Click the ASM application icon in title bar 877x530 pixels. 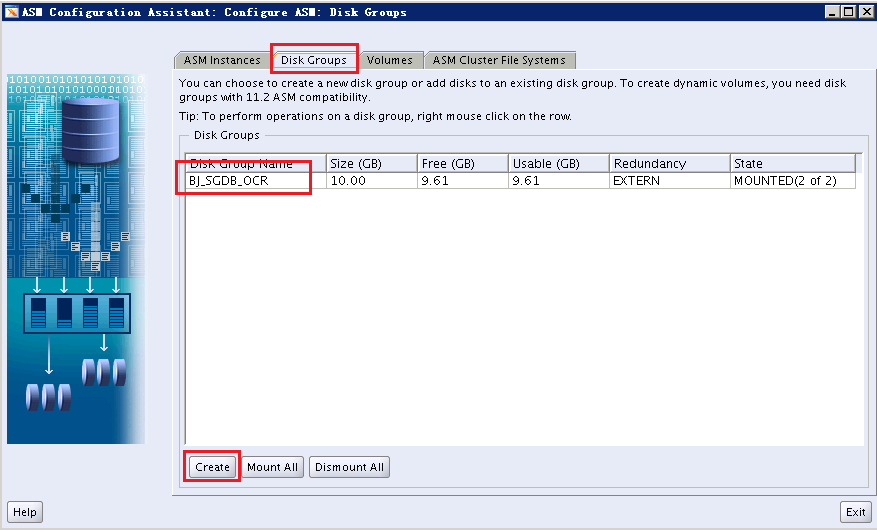click(x=12, y=12)
